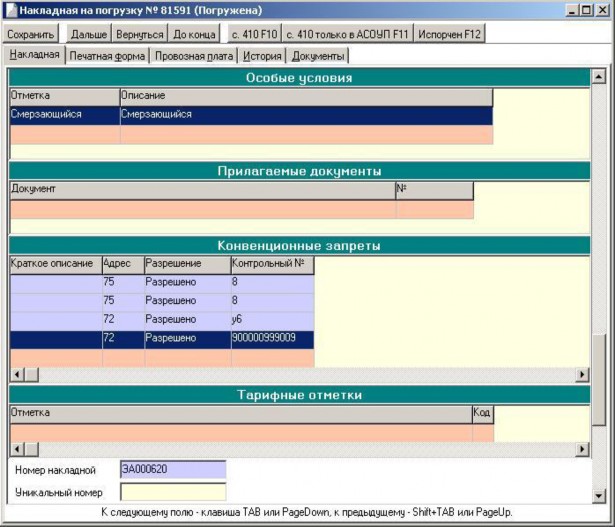
Task: Click the Краткое описание column header
Action: coord(56,264)
